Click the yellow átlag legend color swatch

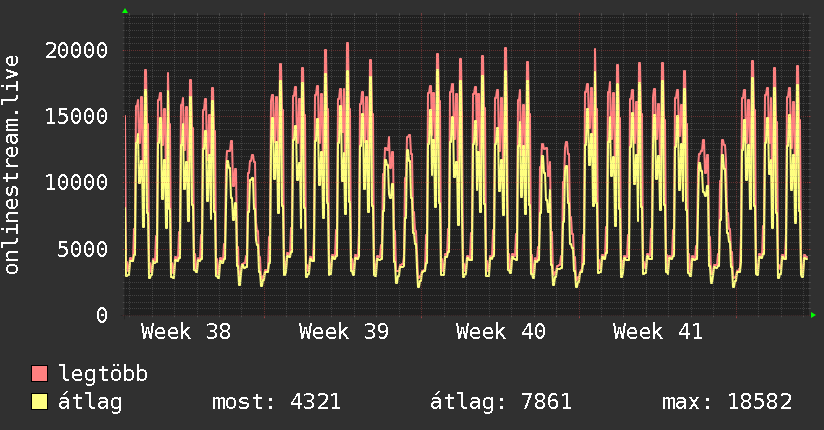(x=40, y=402)
